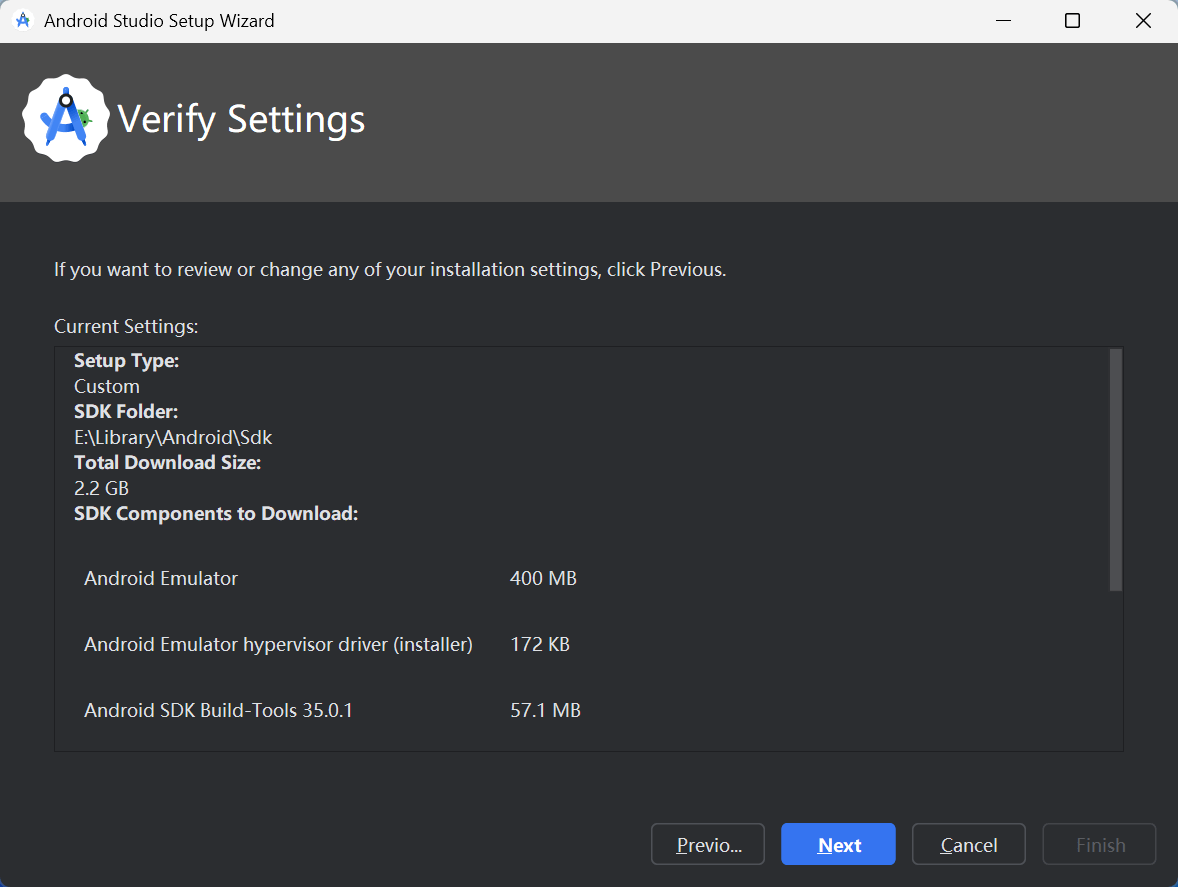Image resolution: width=1178 pixels, height=887 pixels.
Task: Click the small Android Studio title bar icon
Action: (x=23, y=20)
